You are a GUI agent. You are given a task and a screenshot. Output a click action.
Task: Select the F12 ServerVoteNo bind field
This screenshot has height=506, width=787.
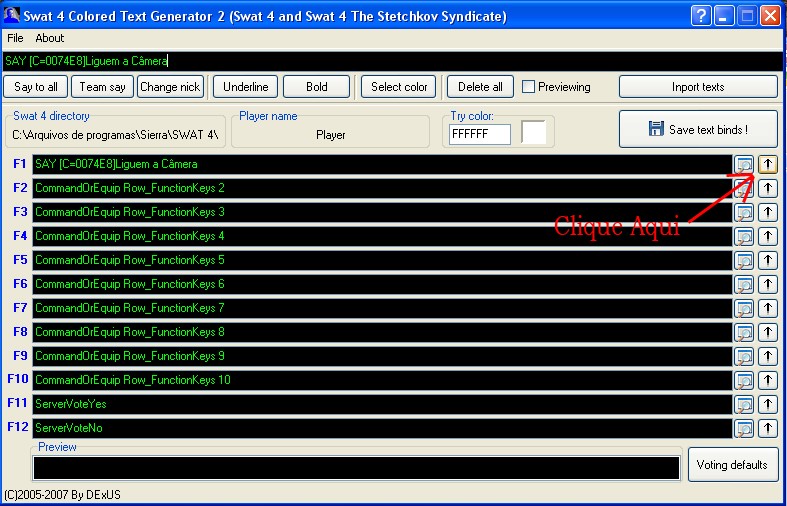coord(382,428)
